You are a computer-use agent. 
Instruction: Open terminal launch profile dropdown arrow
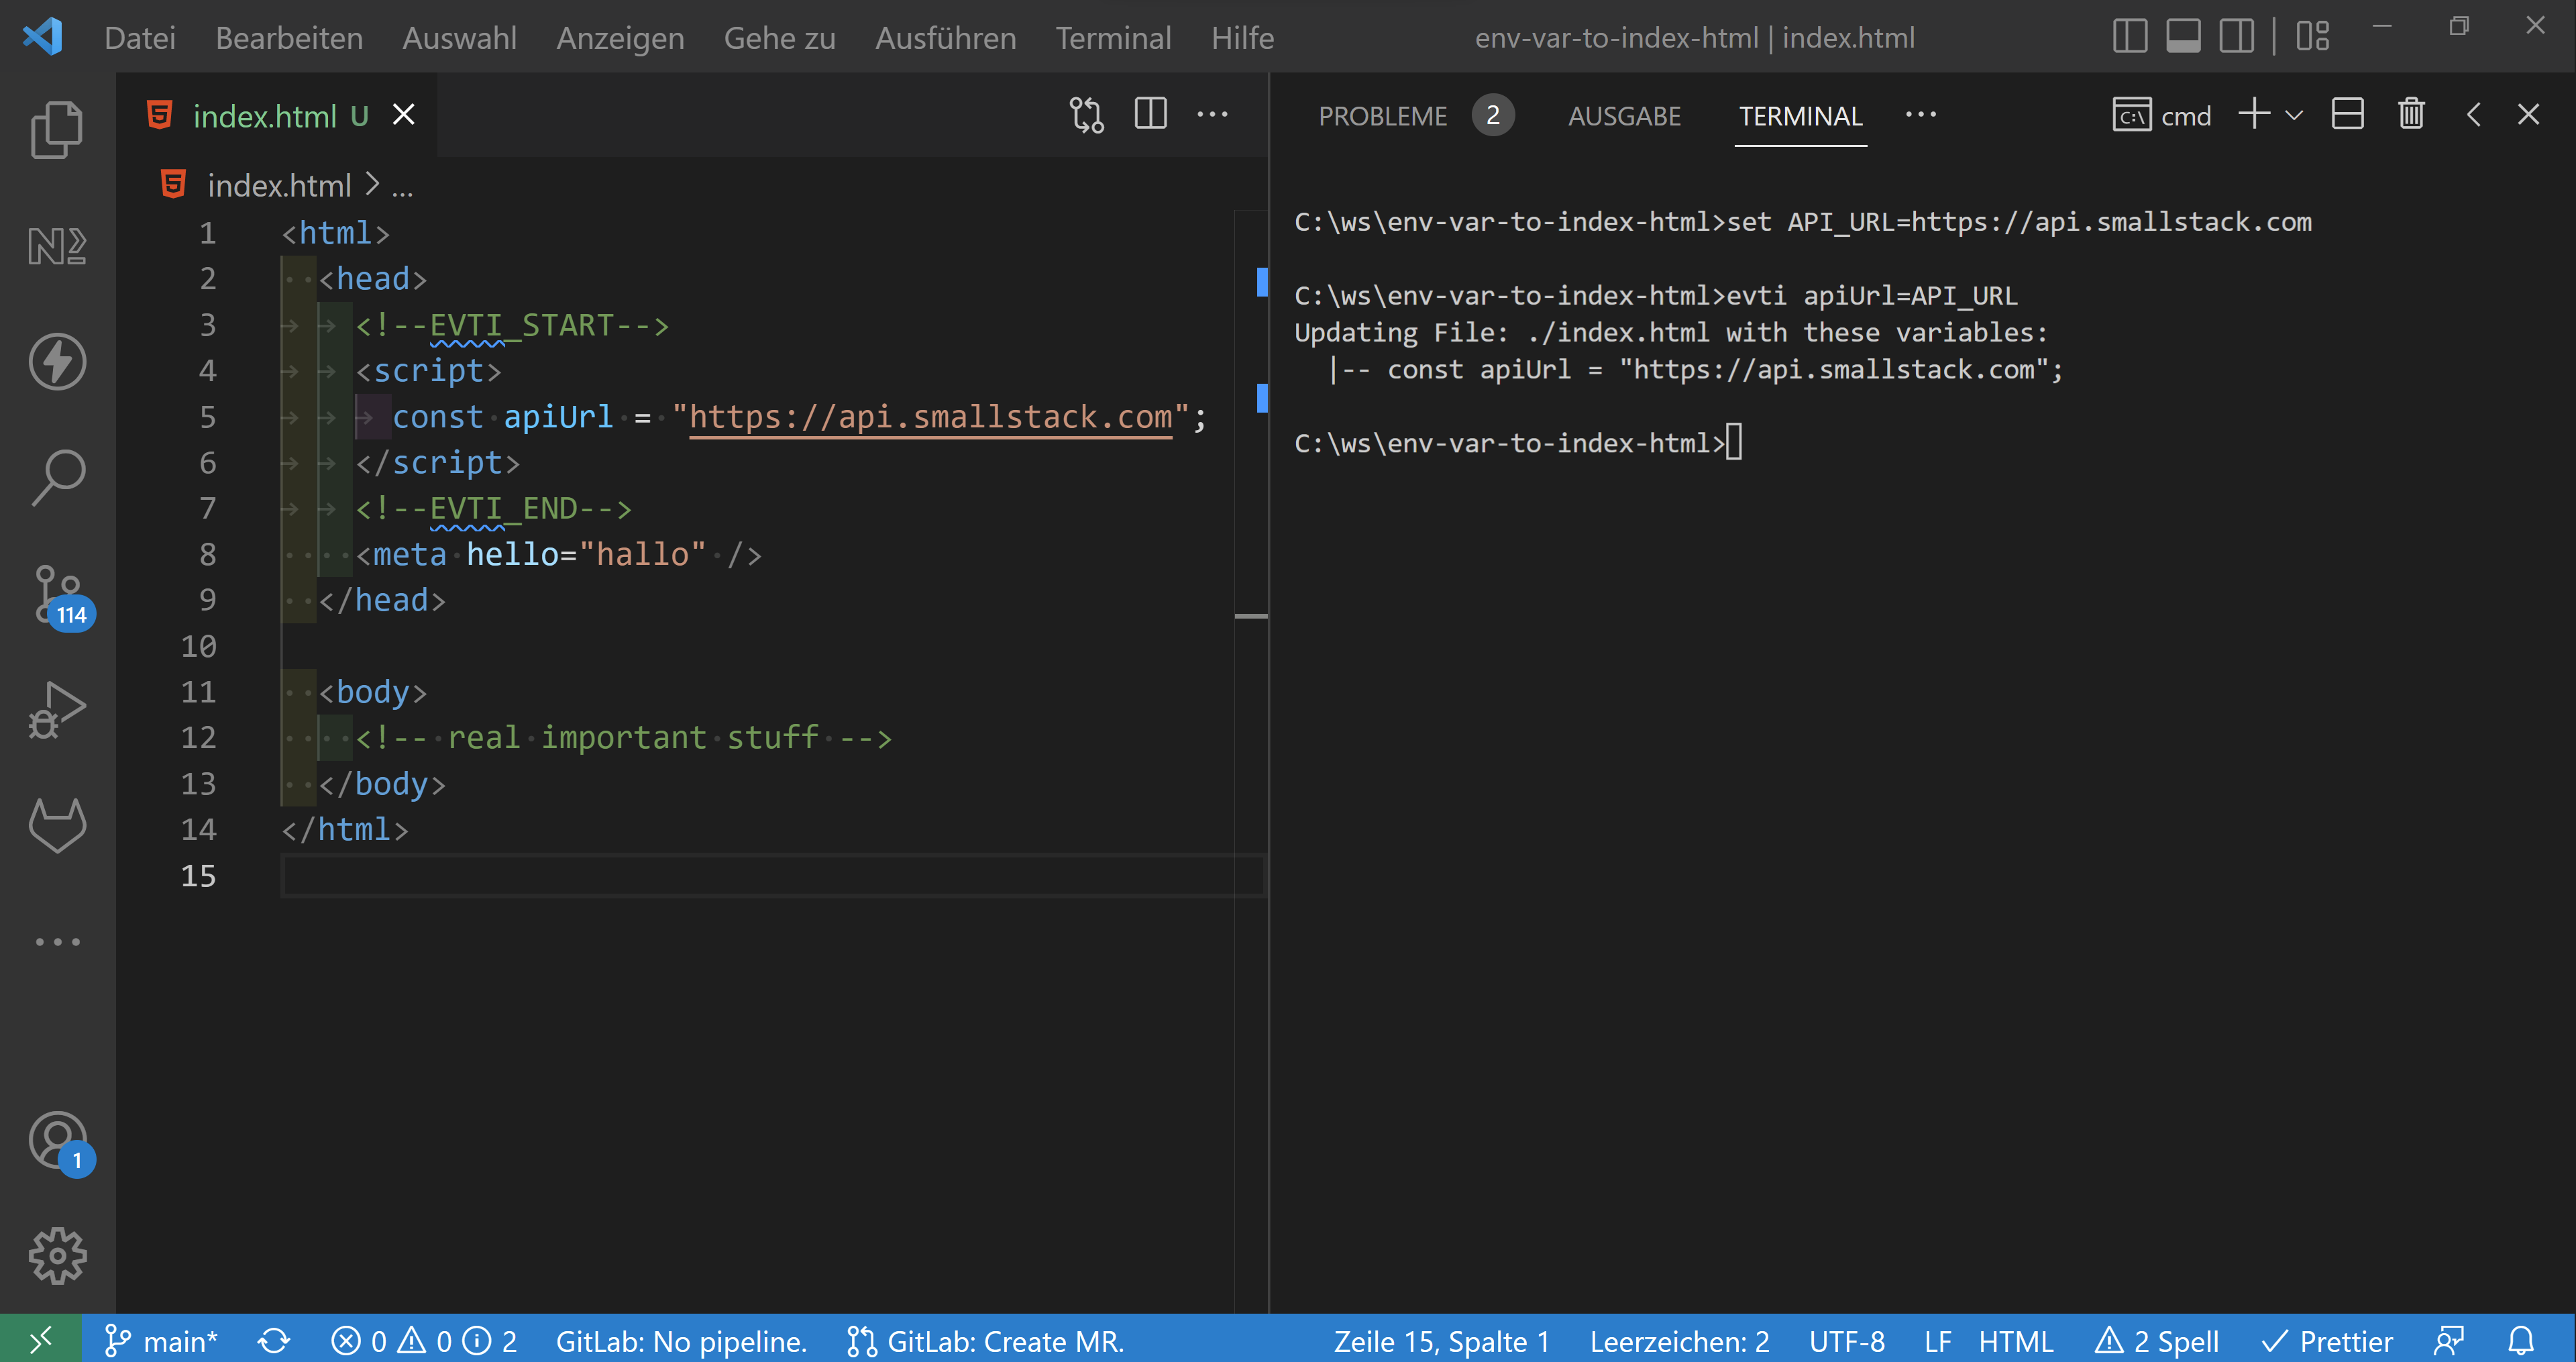(x=2294, y=115)
